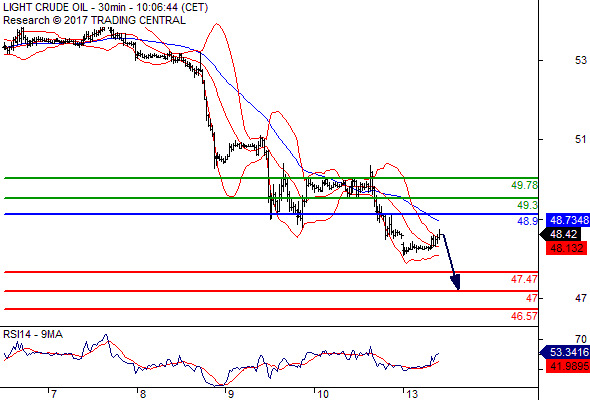Click the red 46.57 support label
Screen dimensions: 590x400
pos(525,316)
